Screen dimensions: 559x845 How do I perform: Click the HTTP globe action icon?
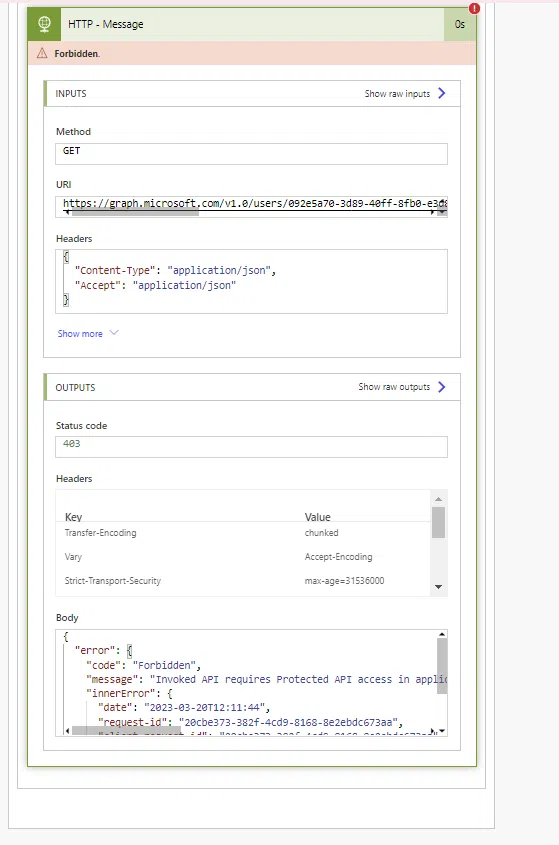point(44,24)
